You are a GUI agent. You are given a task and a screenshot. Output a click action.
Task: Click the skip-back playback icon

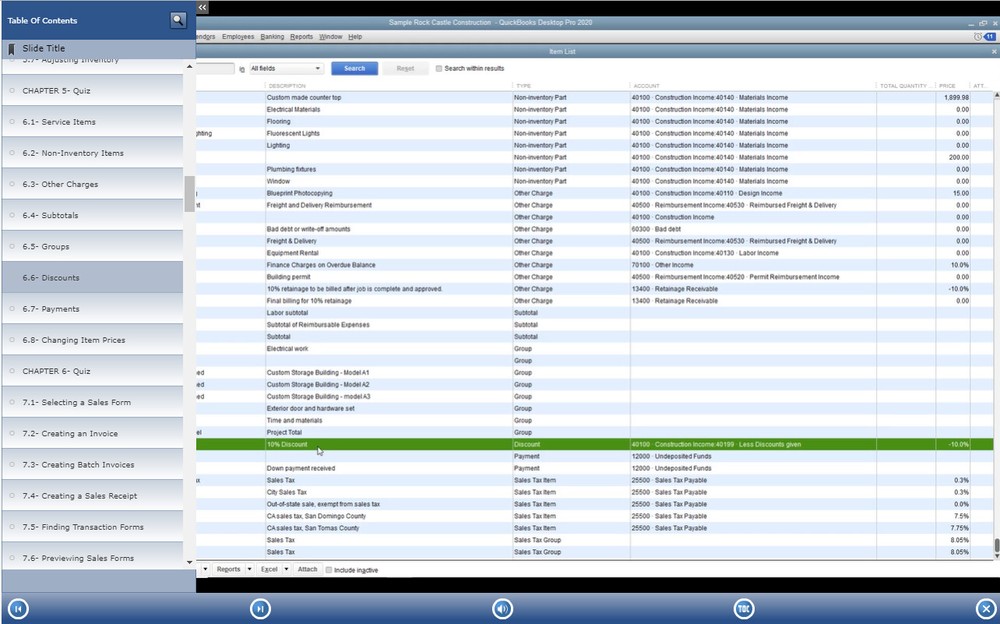(x=17, y=607)
